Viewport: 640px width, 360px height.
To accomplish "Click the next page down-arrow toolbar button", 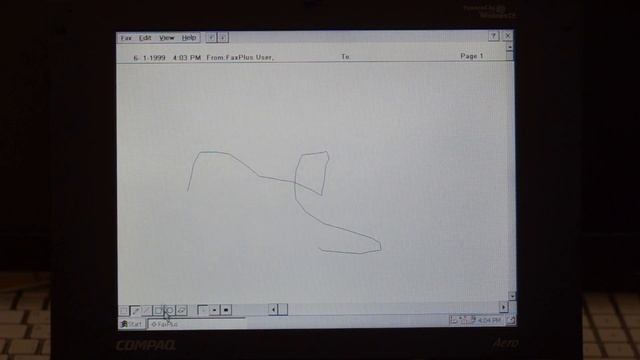I will pyautogui.click(x=222, y=38).
